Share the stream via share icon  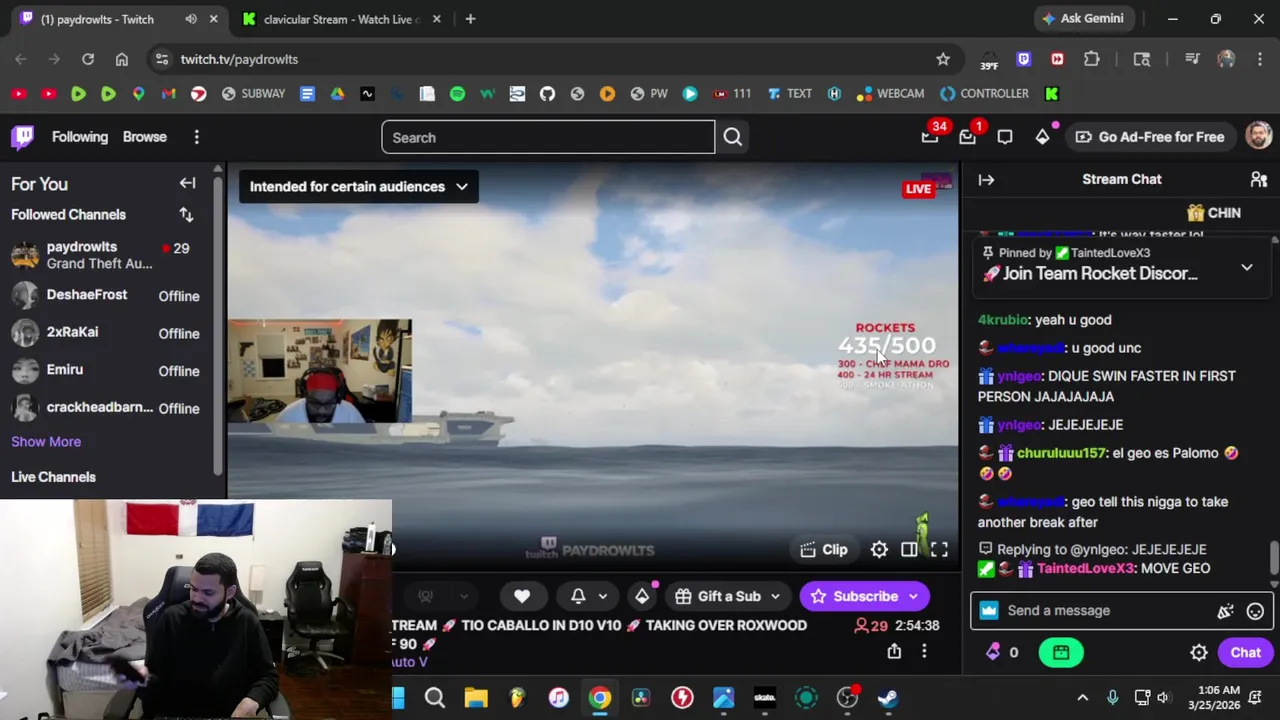(x=894, y=651)
